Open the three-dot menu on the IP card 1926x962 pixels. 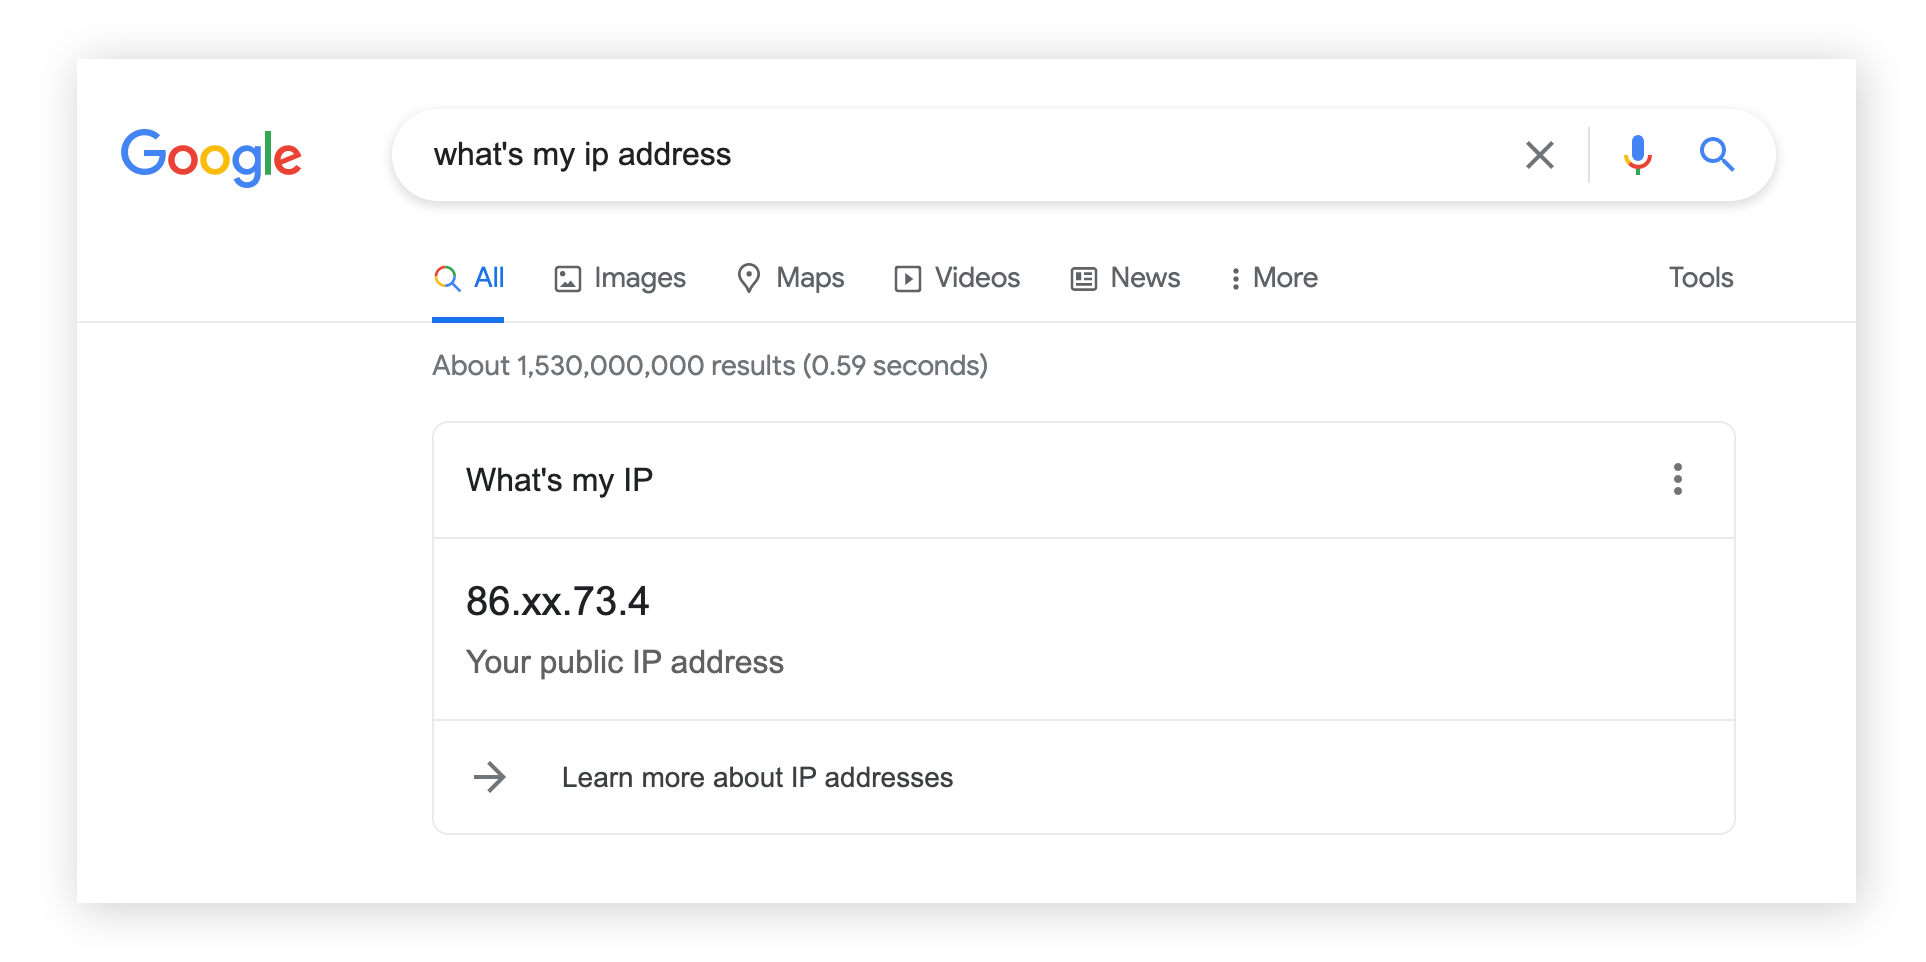(1677, 480)
